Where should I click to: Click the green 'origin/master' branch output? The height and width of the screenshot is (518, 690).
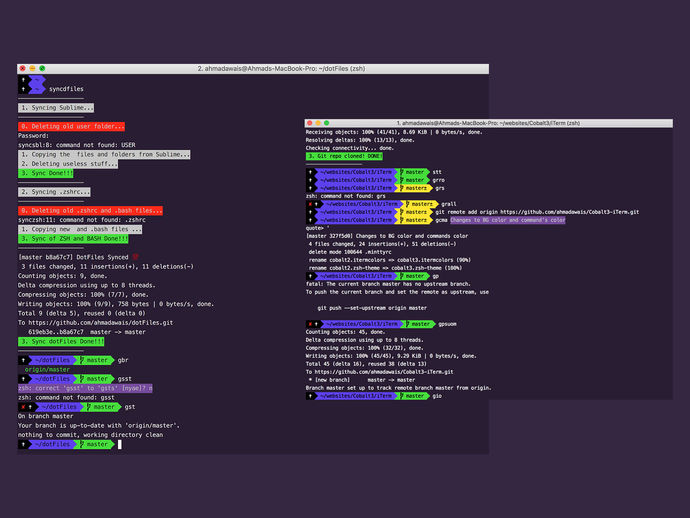pyautogui.click(x=47, y=370)
